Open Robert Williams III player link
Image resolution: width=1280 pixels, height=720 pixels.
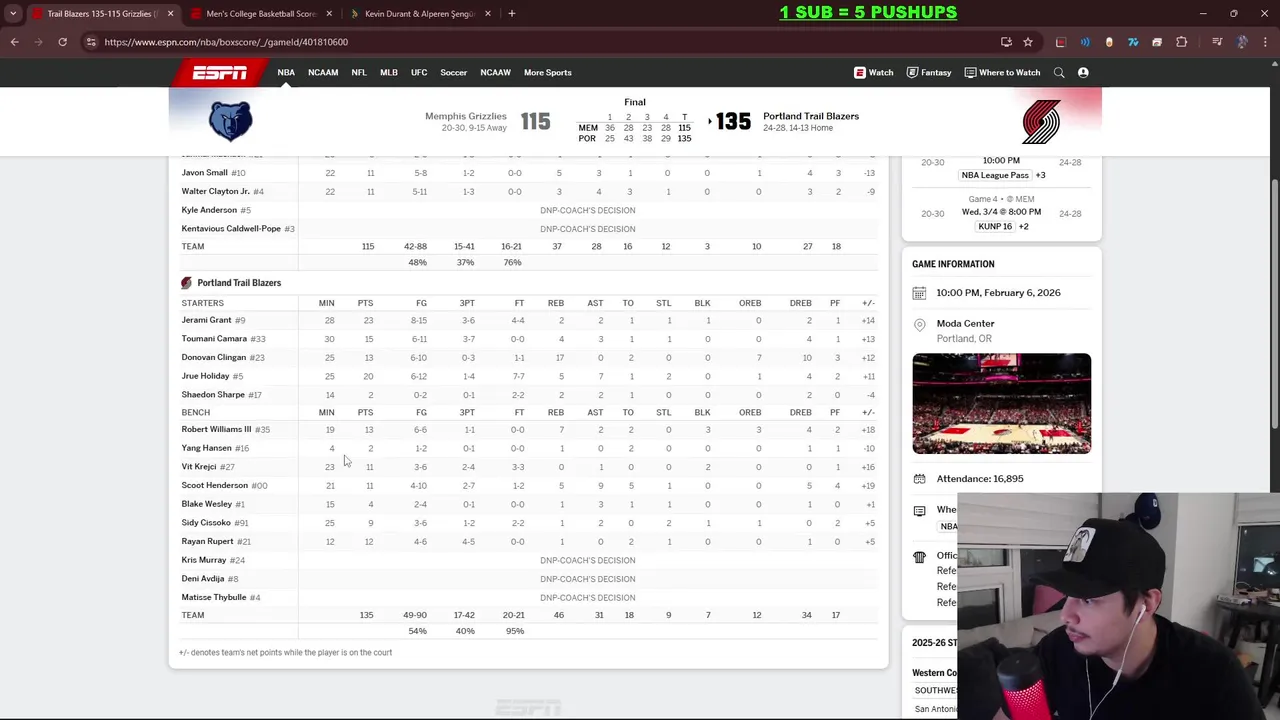click(216, 429)
